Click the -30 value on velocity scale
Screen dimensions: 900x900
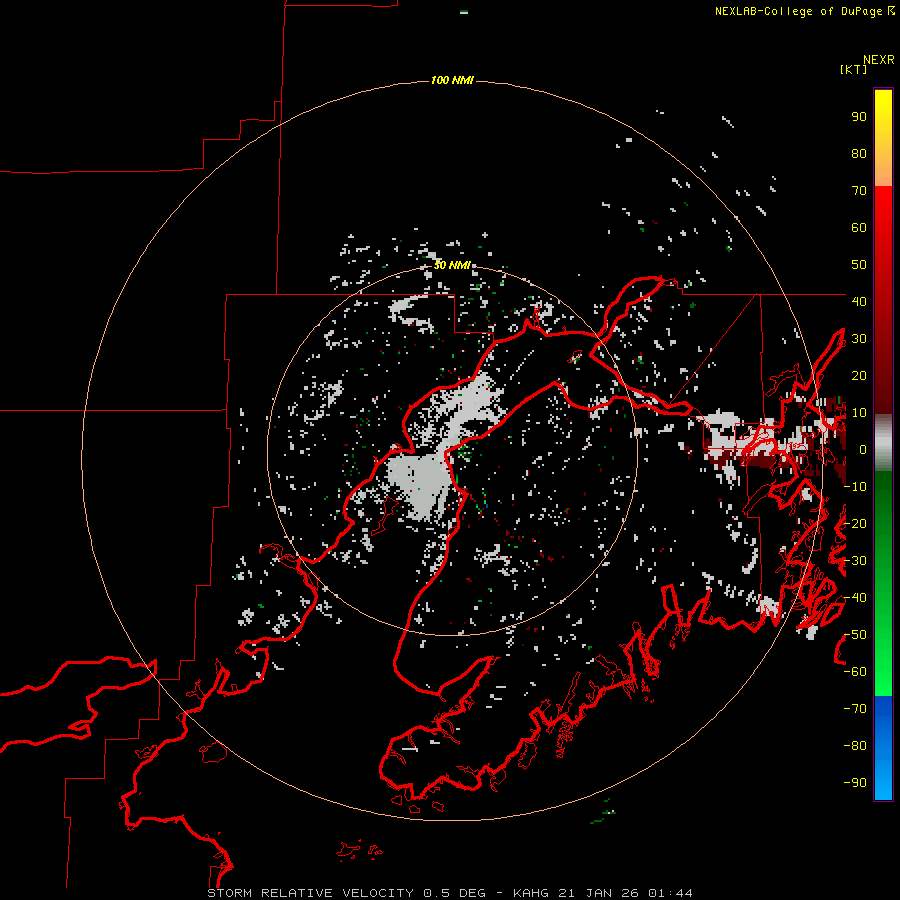(855, 561)
